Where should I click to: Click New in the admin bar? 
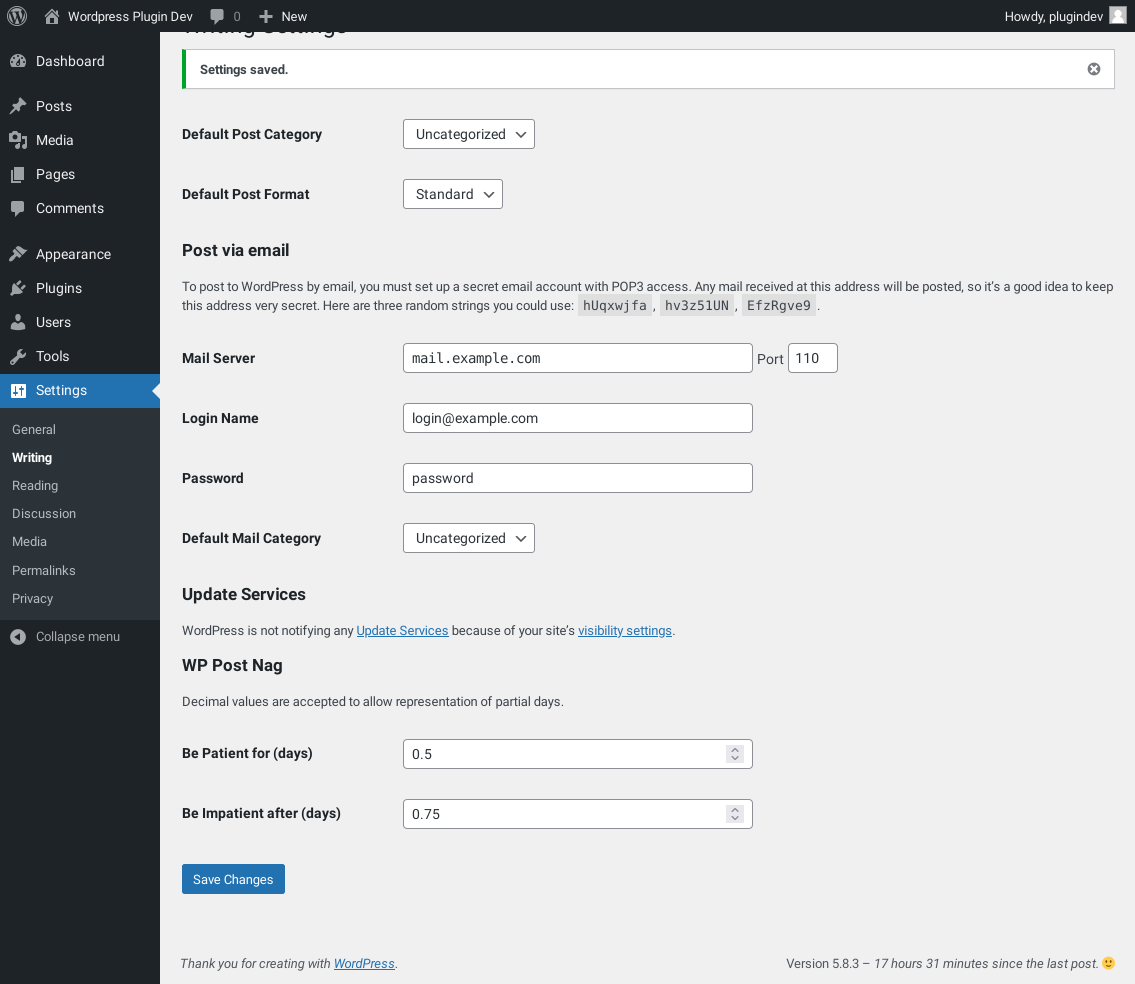pos(294,16)
